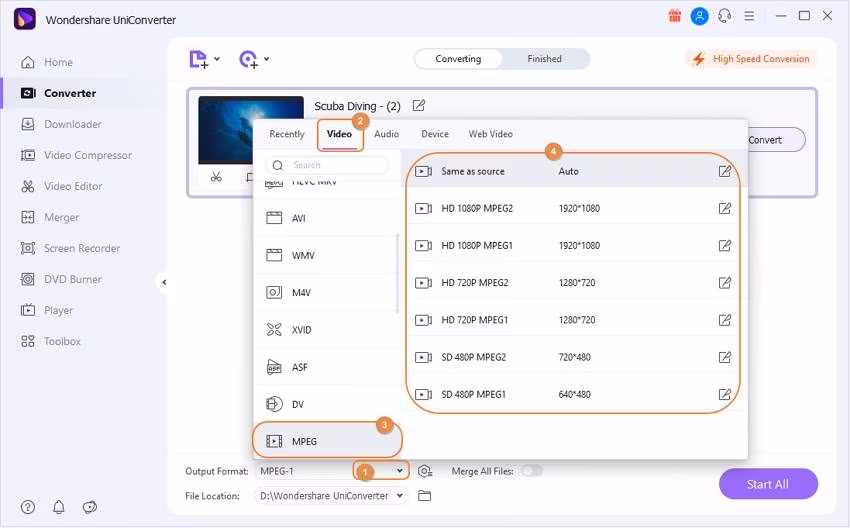Viewport: 850px width, 528px height.
Task: Open the Output Format dropdown
Action: pyautogui.click(x=400, y=471)
